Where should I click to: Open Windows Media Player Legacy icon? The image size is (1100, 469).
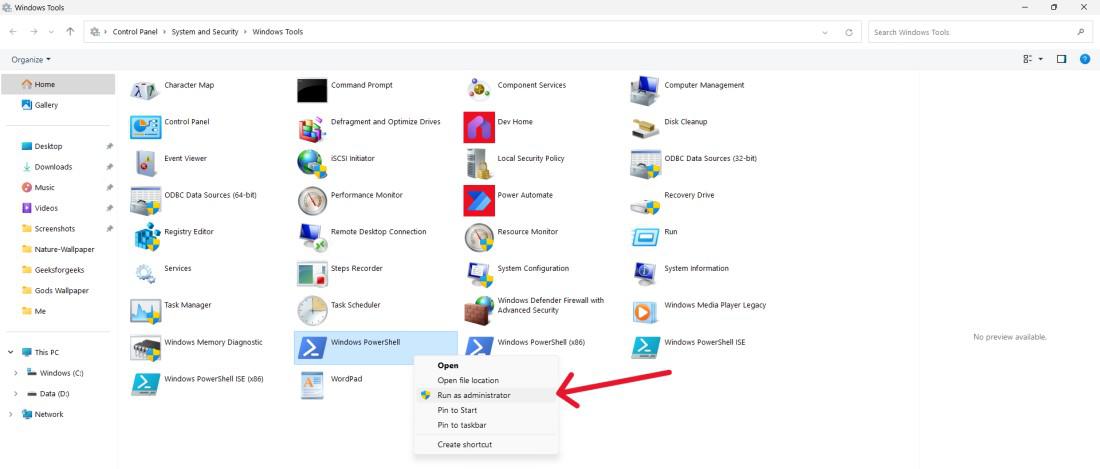tap(645, 311)
